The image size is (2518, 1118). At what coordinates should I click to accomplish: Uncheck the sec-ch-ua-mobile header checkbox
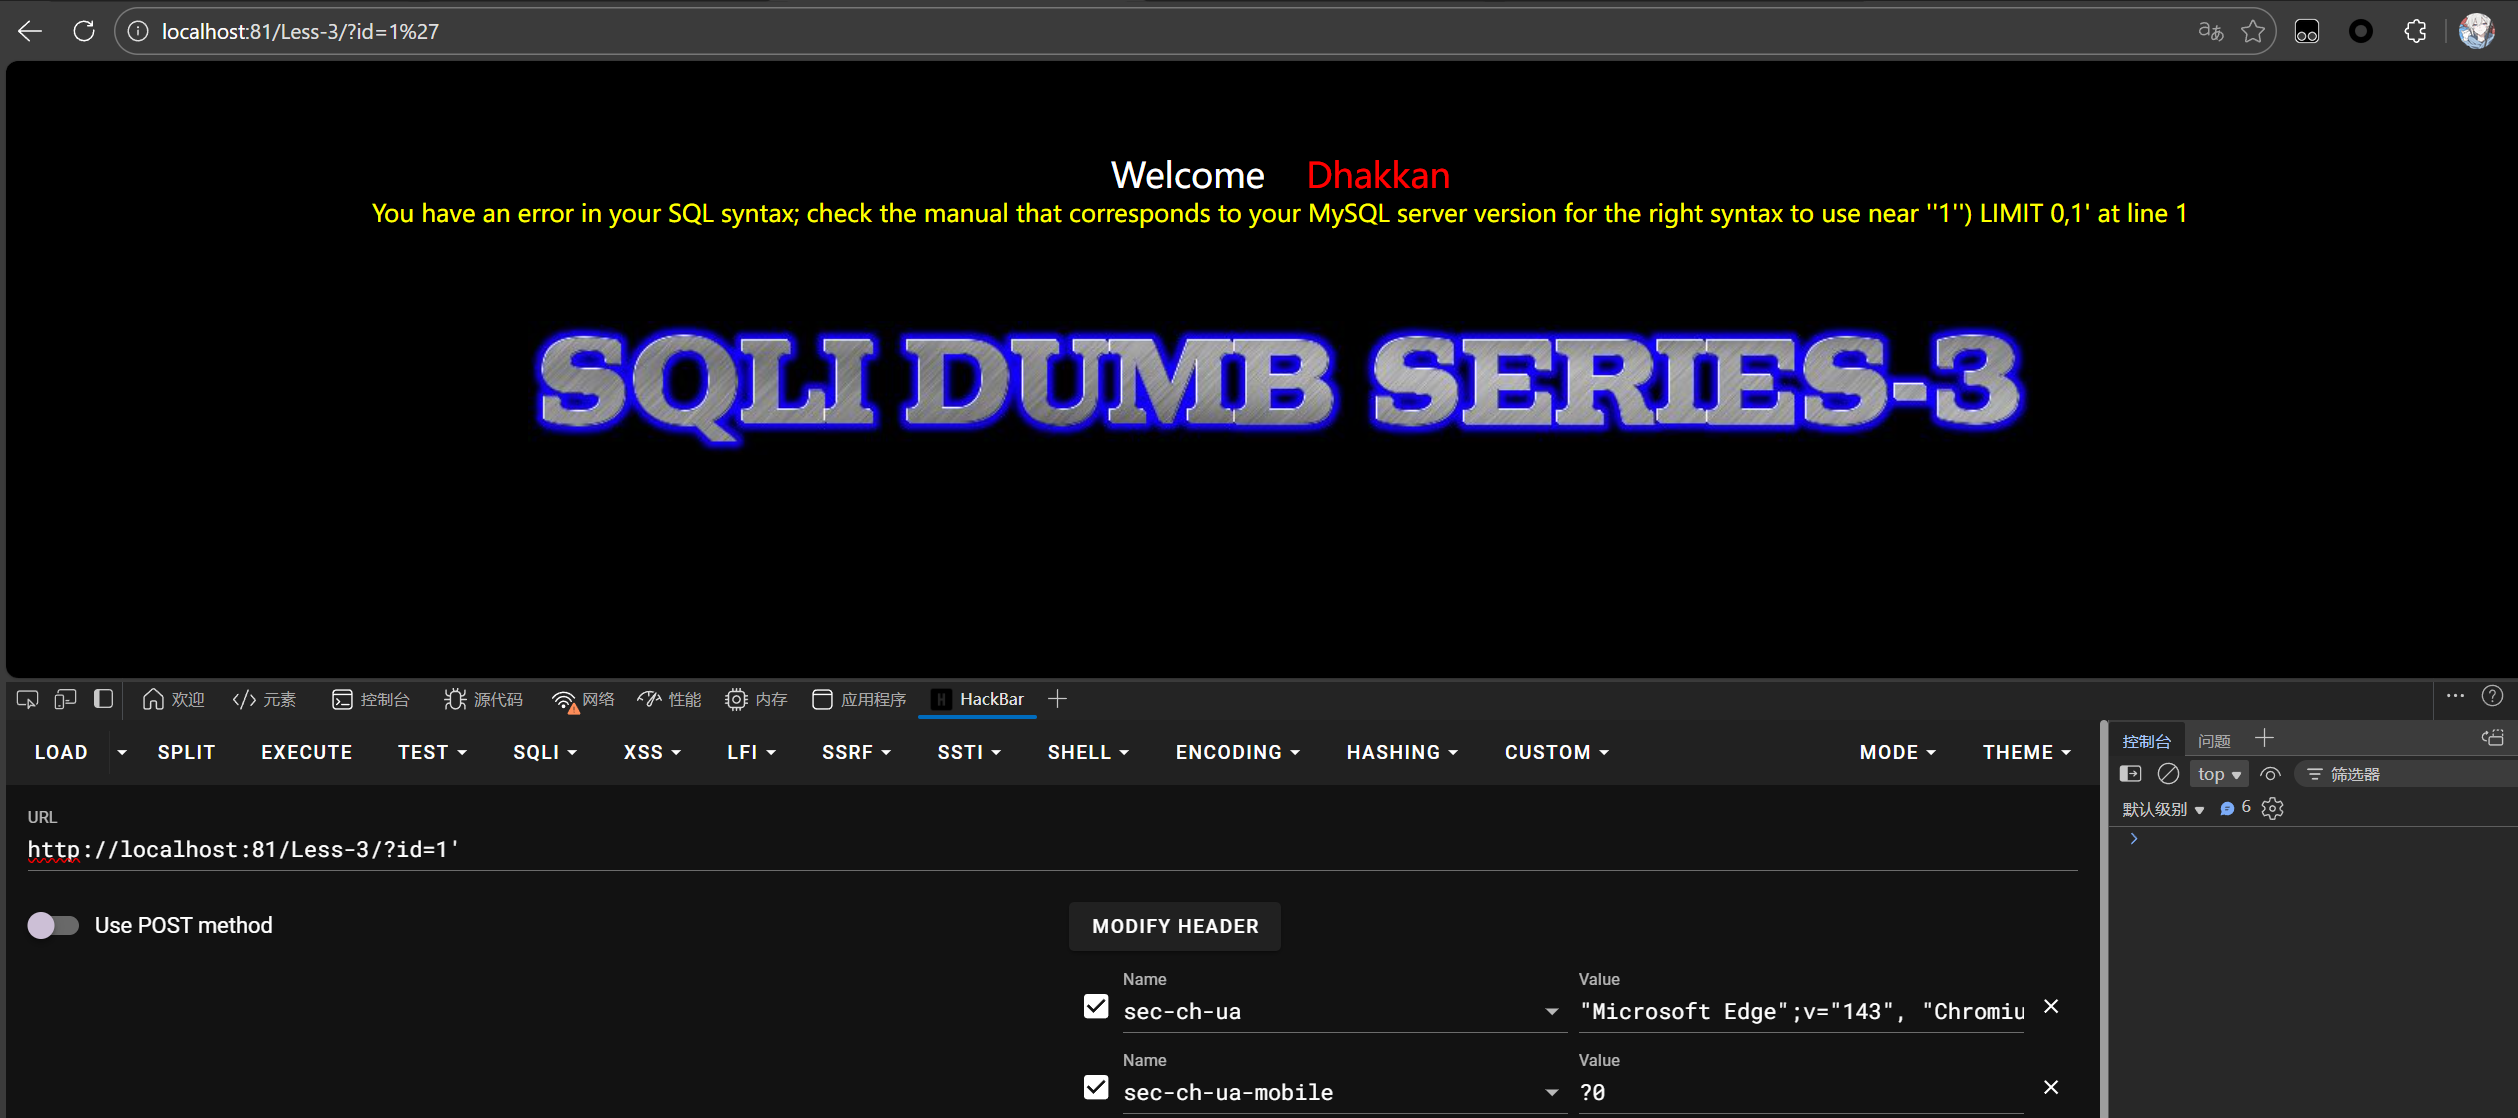tap(1096, 1088)
